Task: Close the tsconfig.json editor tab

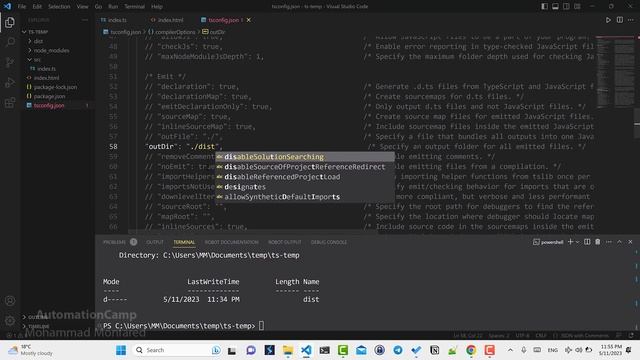Action: [249, 20]
